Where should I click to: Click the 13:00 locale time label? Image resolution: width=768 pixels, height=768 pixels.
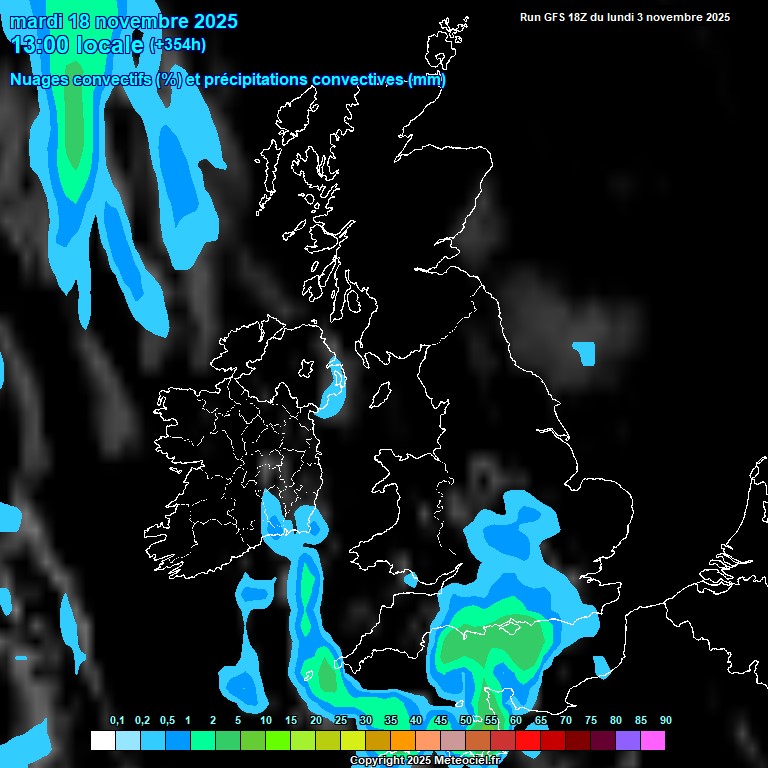tap(78, 44)
